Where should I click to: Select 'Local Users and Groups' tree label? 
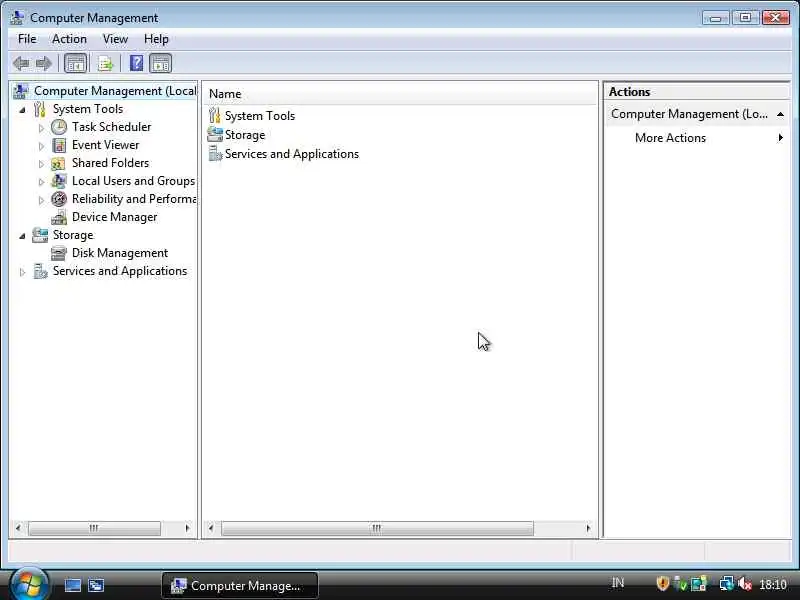click(133, 181)
